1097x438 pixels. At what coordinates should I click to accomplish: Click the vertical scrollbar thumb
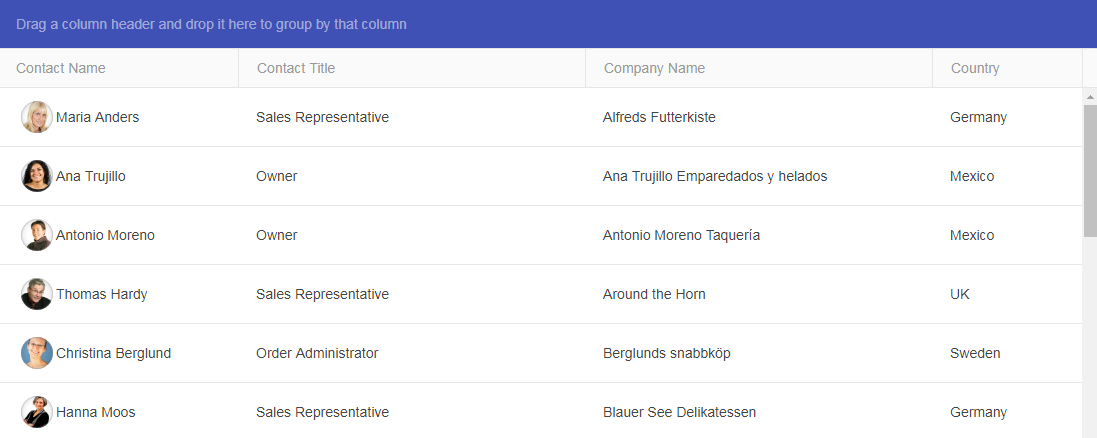pos(1090,170)
